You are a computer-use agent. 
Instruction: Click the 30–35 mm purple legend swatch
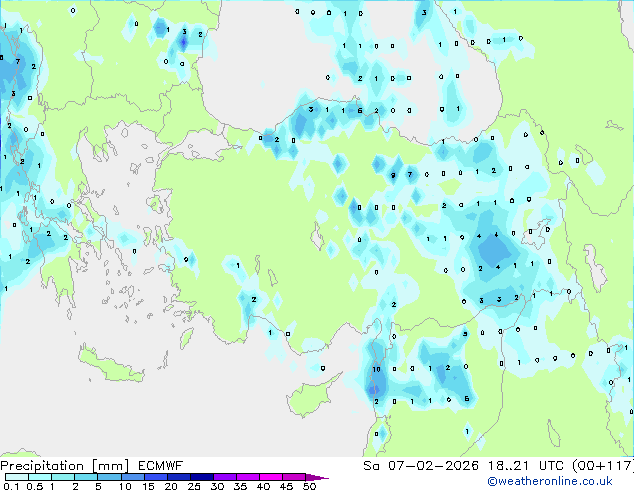click(x=225, y=477)
